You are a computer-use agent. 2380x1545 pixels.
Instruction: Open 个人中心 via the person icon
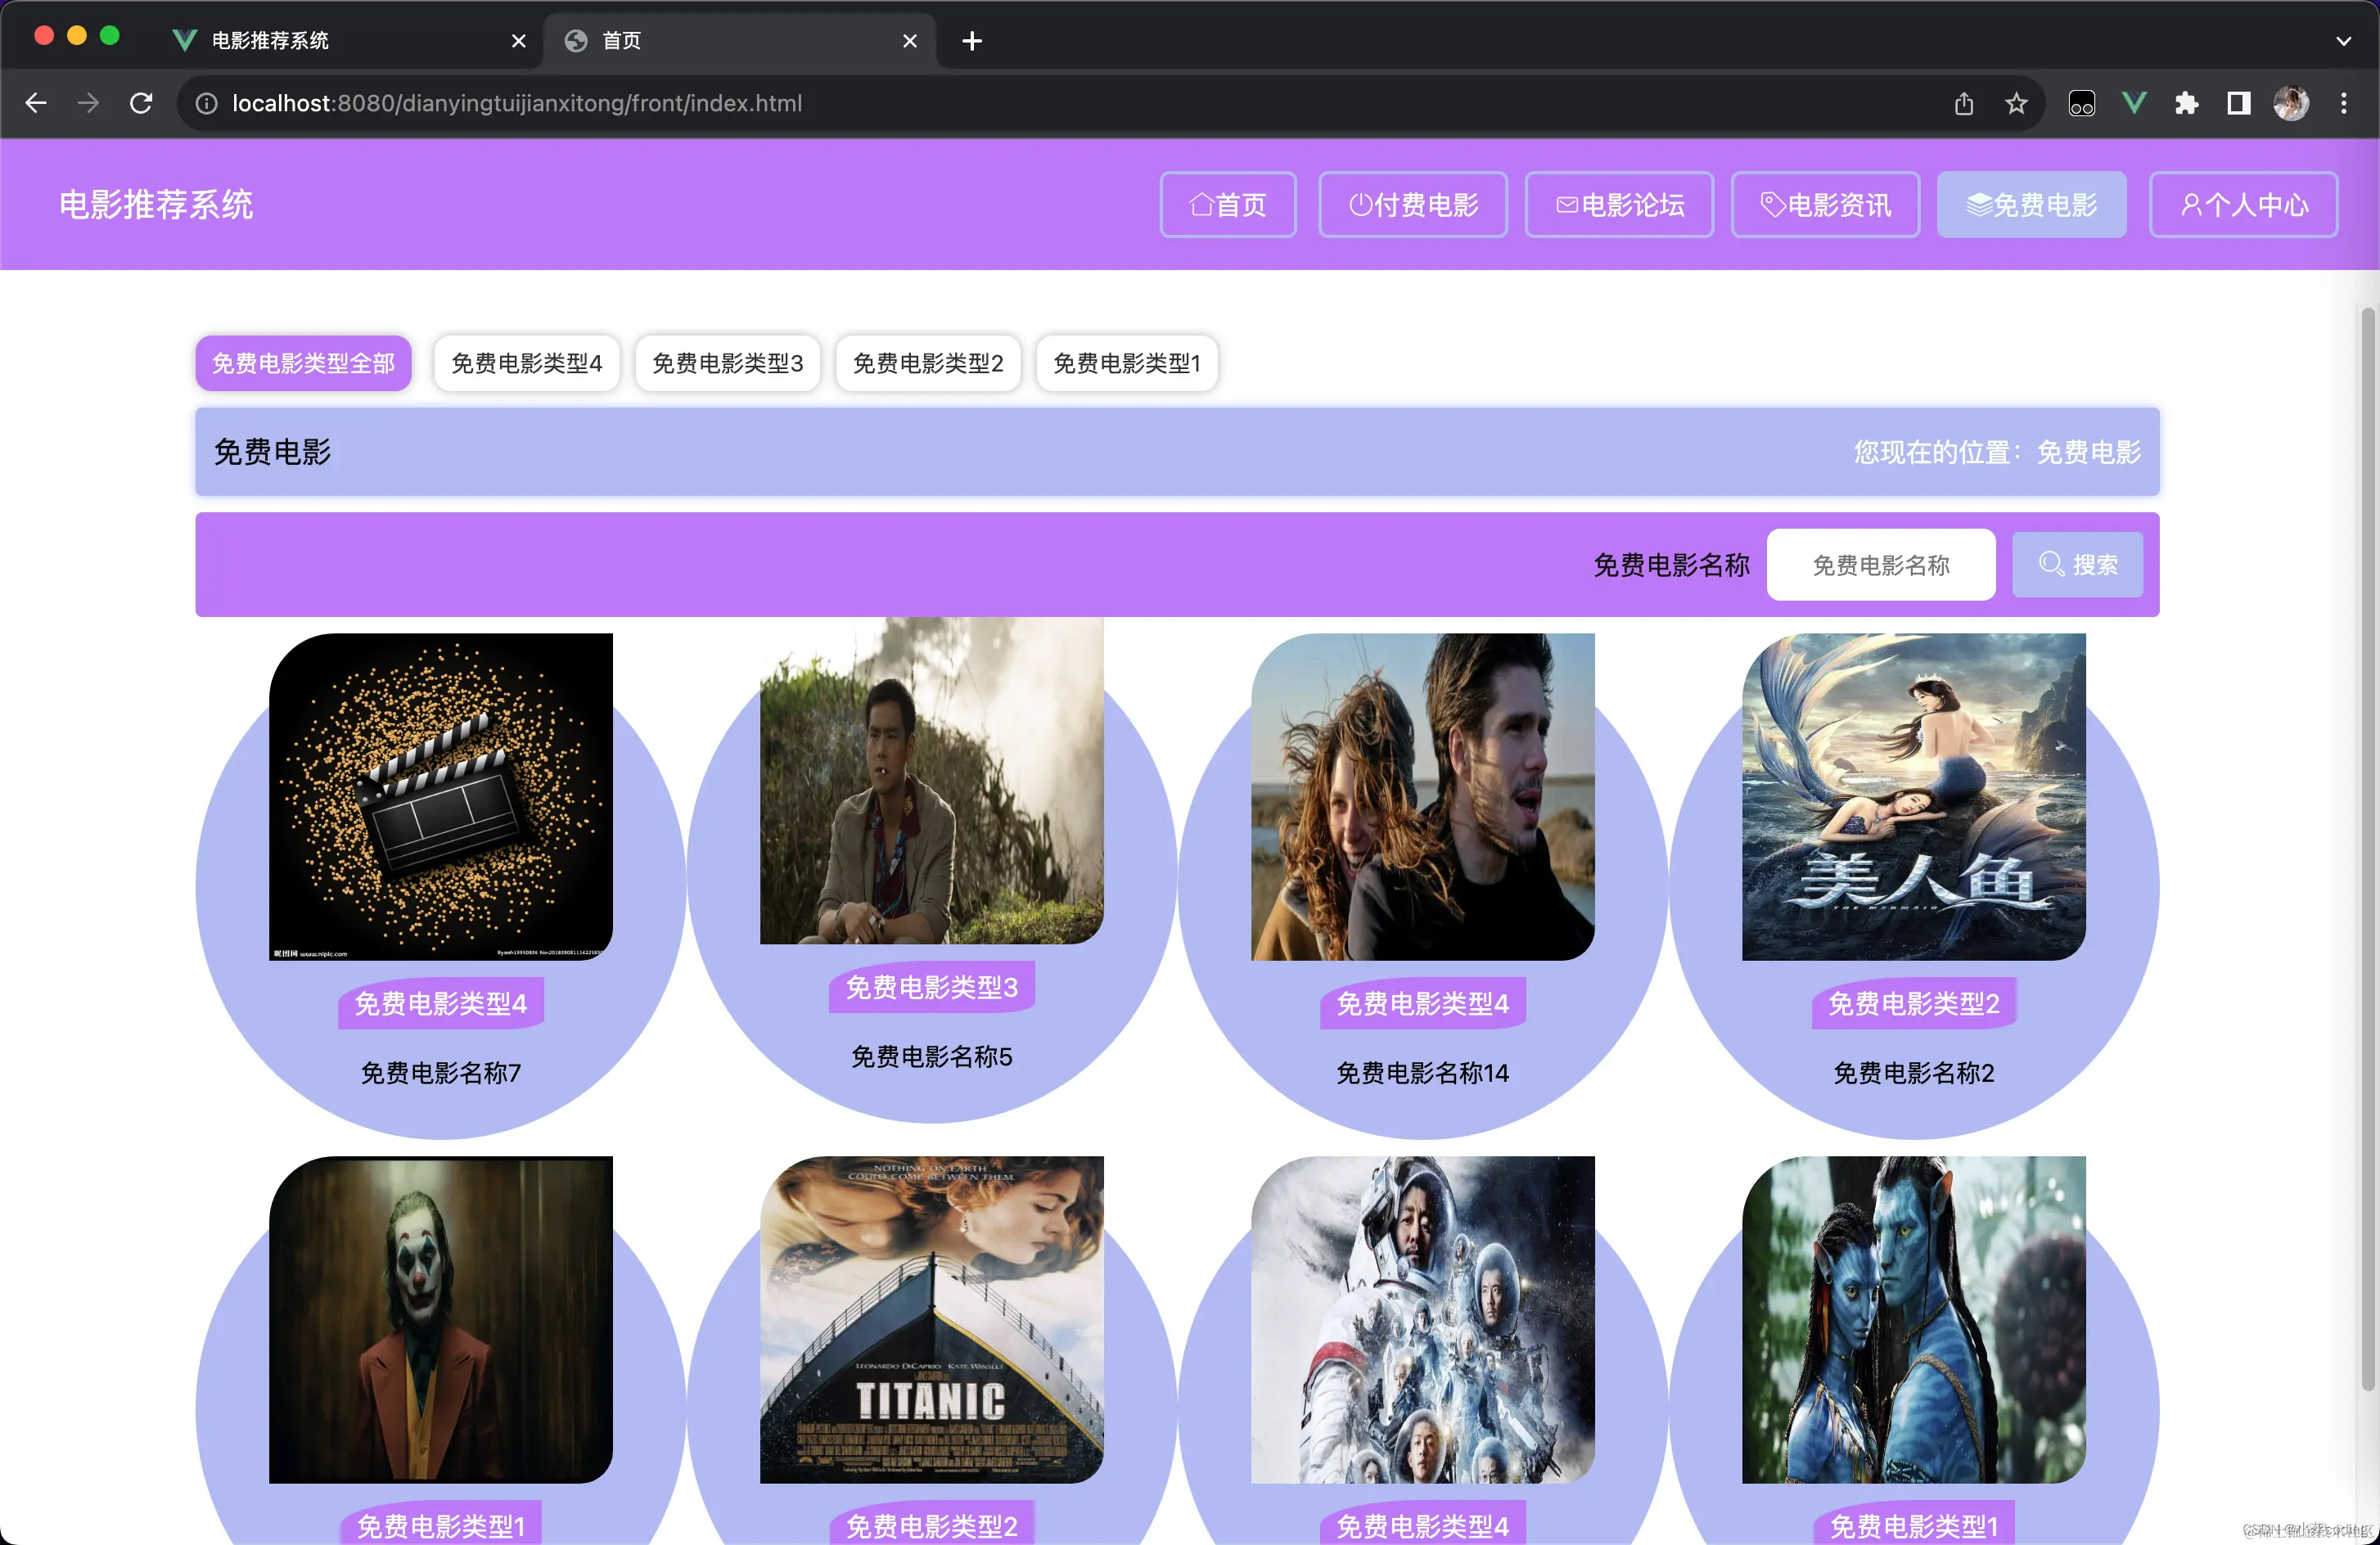tap(2191, 204)
